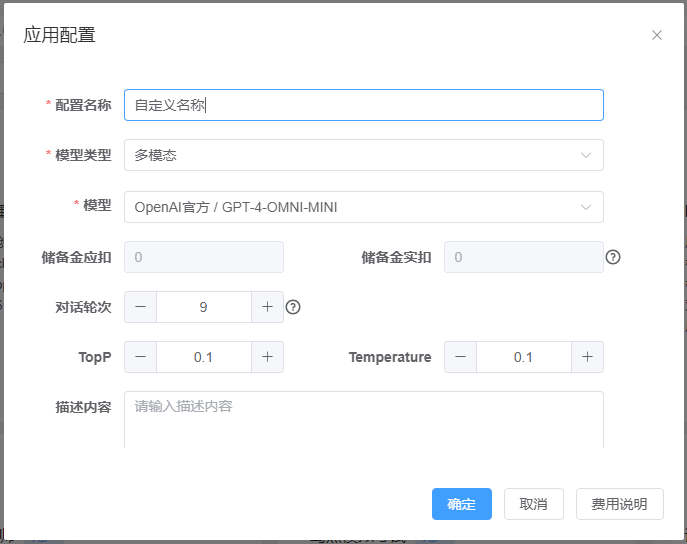The width and height of the screenshot is (687, 544).
Task: Click the TopP value field showing 0.1
Action: [x=203, y=357]
